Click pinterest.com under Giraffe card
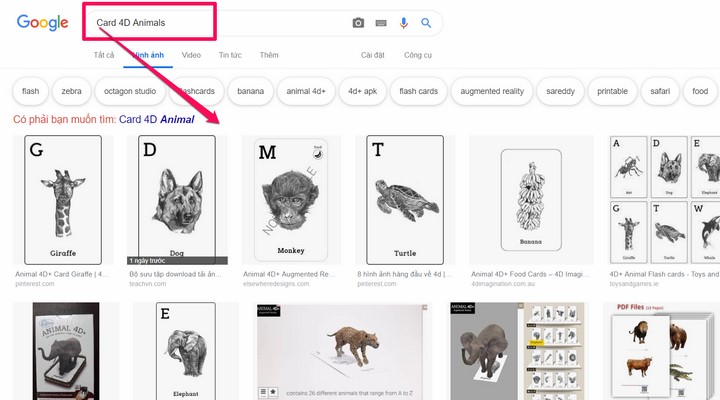720x400 pixels. pyautogui.click(x=34, y=284)
